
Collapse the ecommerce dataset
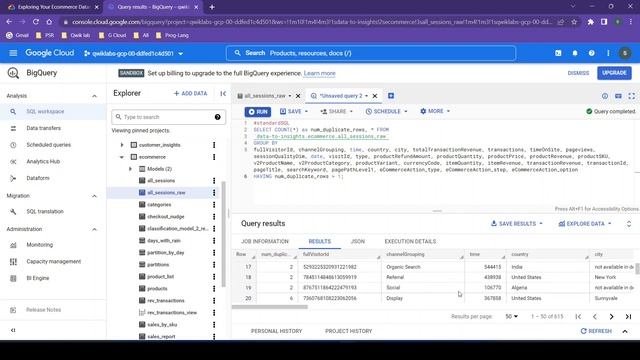click(122, 157)
